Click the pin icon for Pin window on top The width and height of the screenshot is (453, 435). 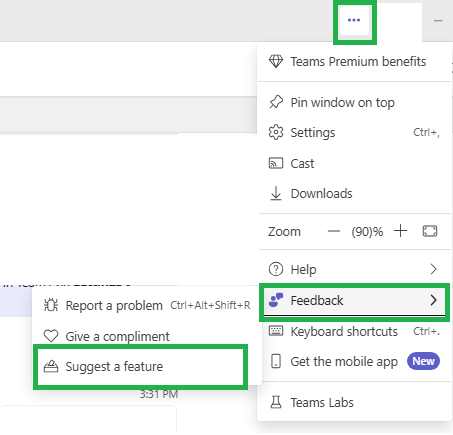click(x=276, y=102)
